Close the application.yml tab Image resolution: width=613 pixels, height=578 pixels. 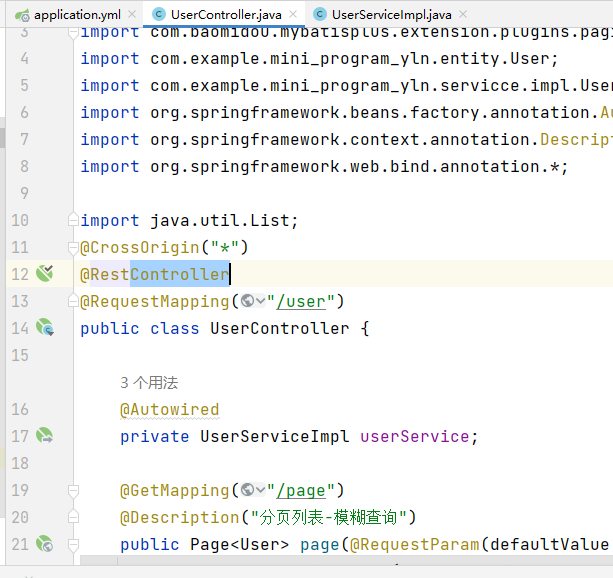click(x=132, y=14)
